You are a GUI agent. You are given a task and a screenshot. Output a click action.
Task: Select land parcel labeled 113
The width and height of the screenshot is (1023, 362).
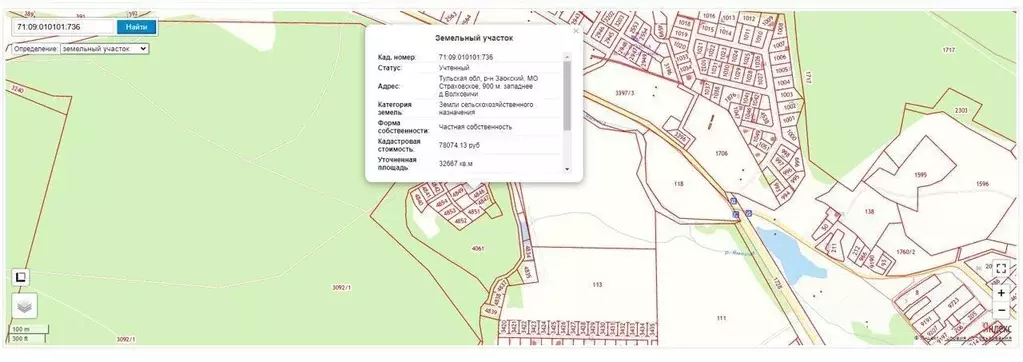tap(596, 284)
